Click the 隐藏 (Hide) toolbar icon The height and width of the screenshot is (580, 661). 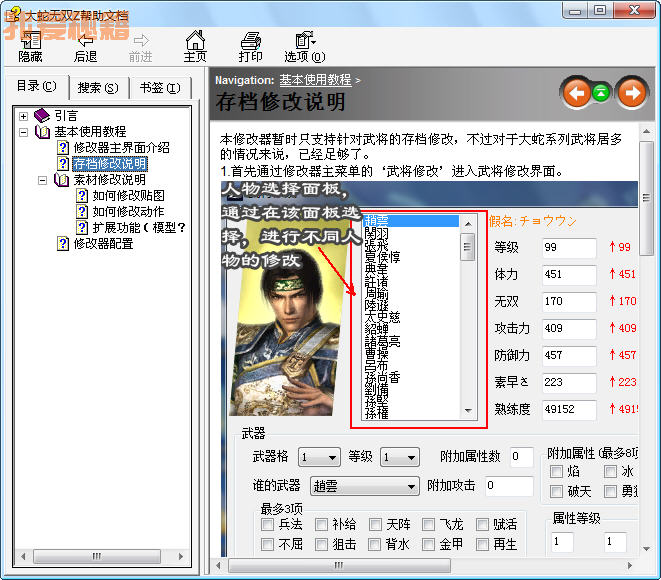tap(30, 45)
